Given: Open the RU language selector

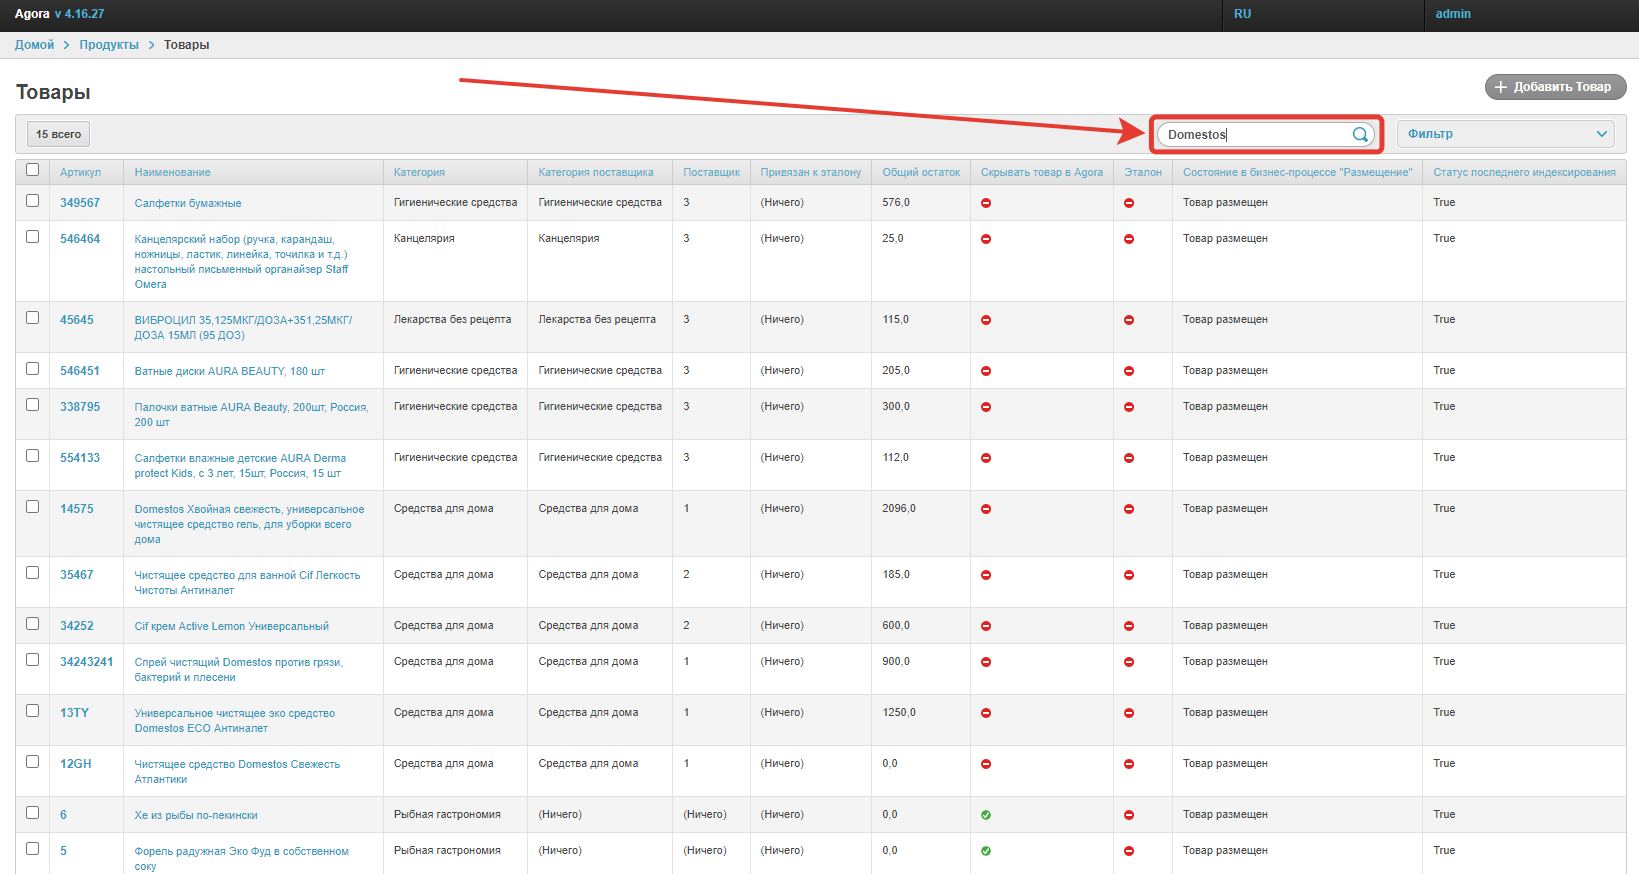Looking at the screenshot, I should 1242,14.
